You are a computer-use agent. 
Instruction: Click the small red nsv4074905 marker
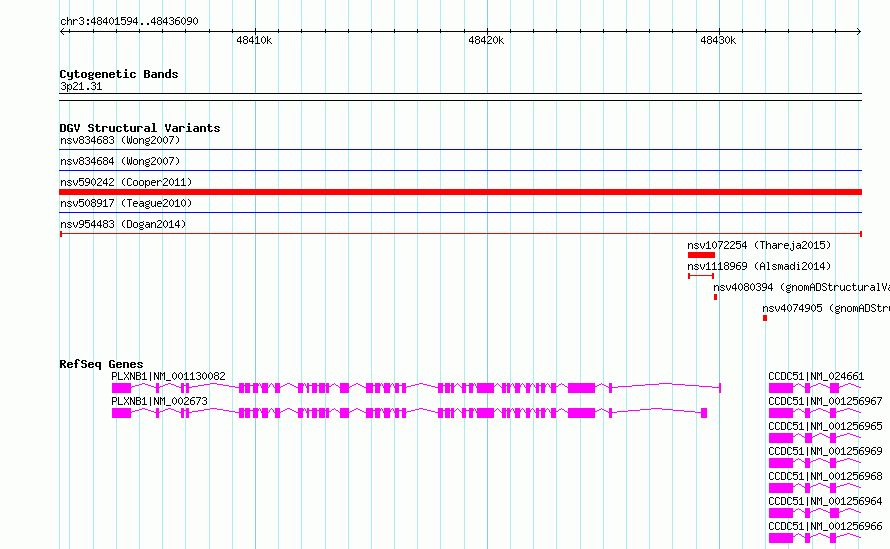tap(765, 318)
